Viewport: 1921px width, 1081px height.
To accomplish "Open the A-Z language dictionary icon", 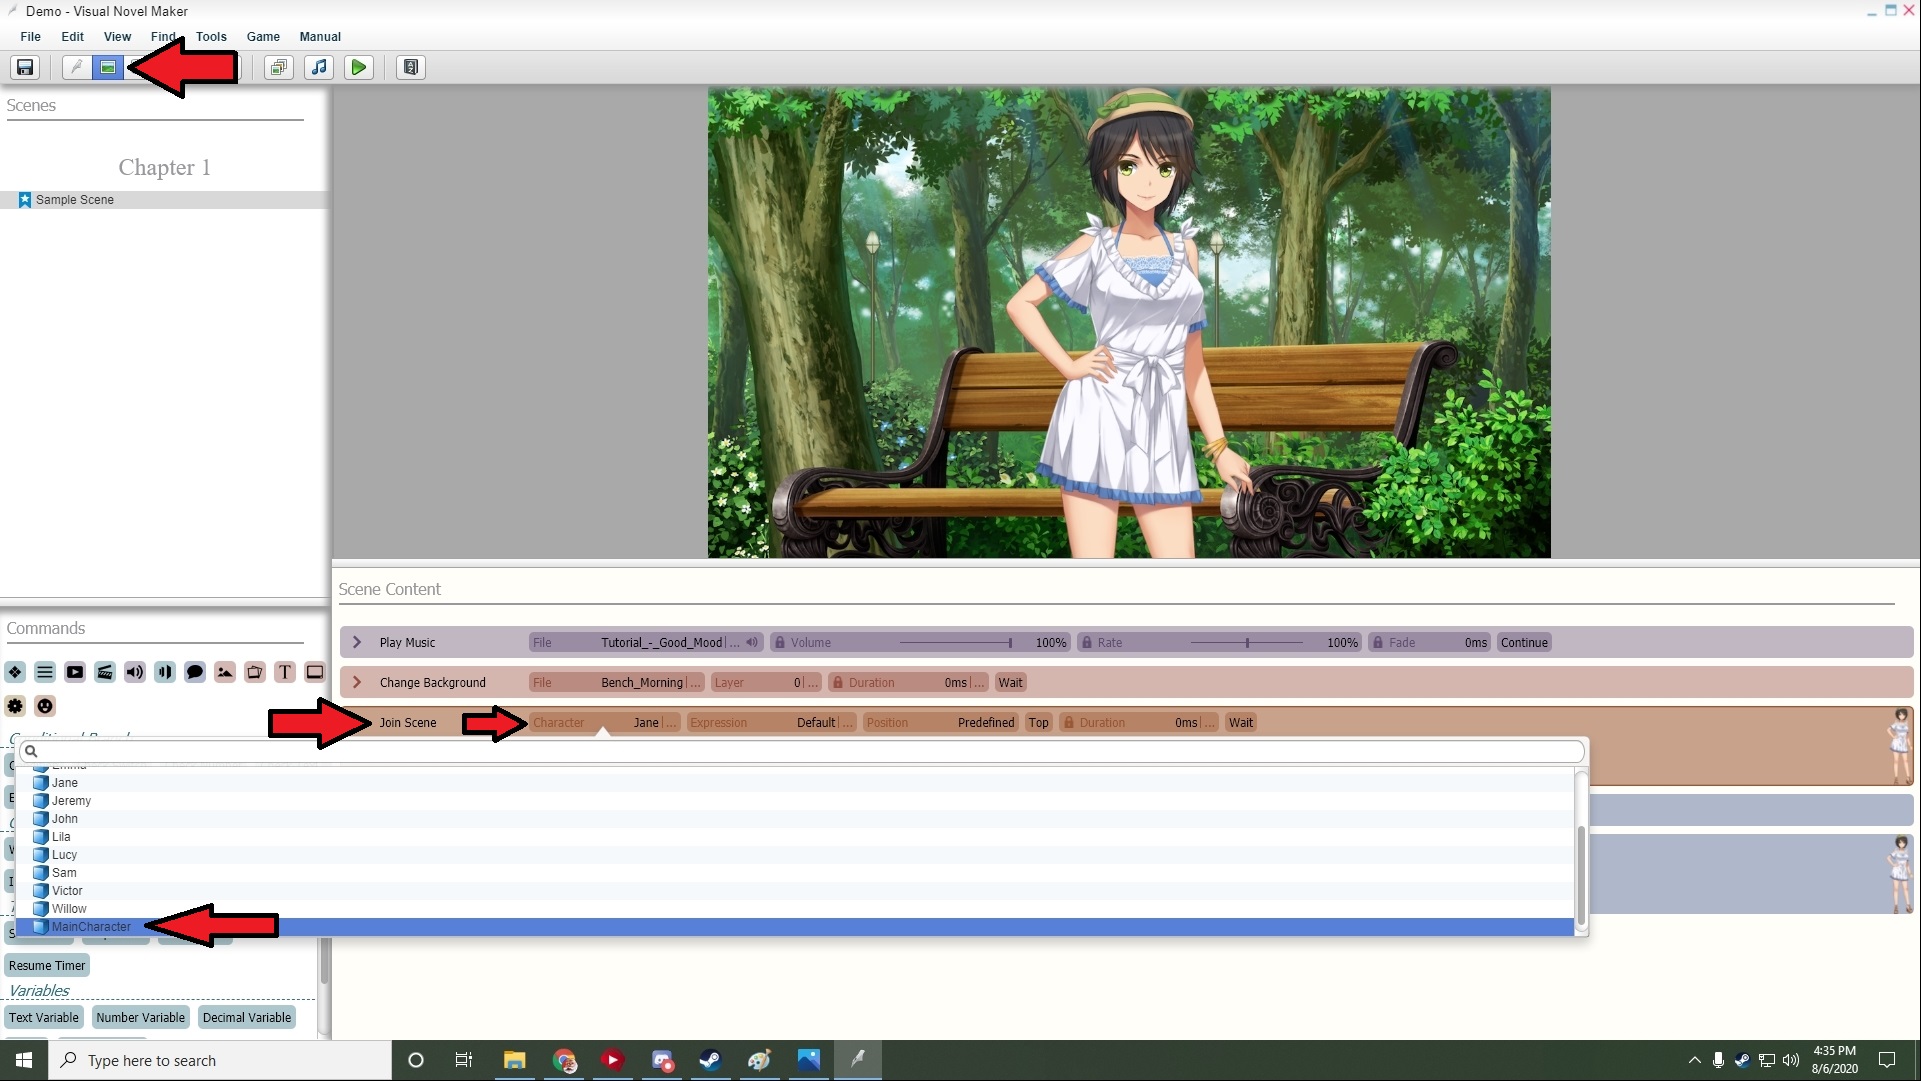I will tap(410, 67).
